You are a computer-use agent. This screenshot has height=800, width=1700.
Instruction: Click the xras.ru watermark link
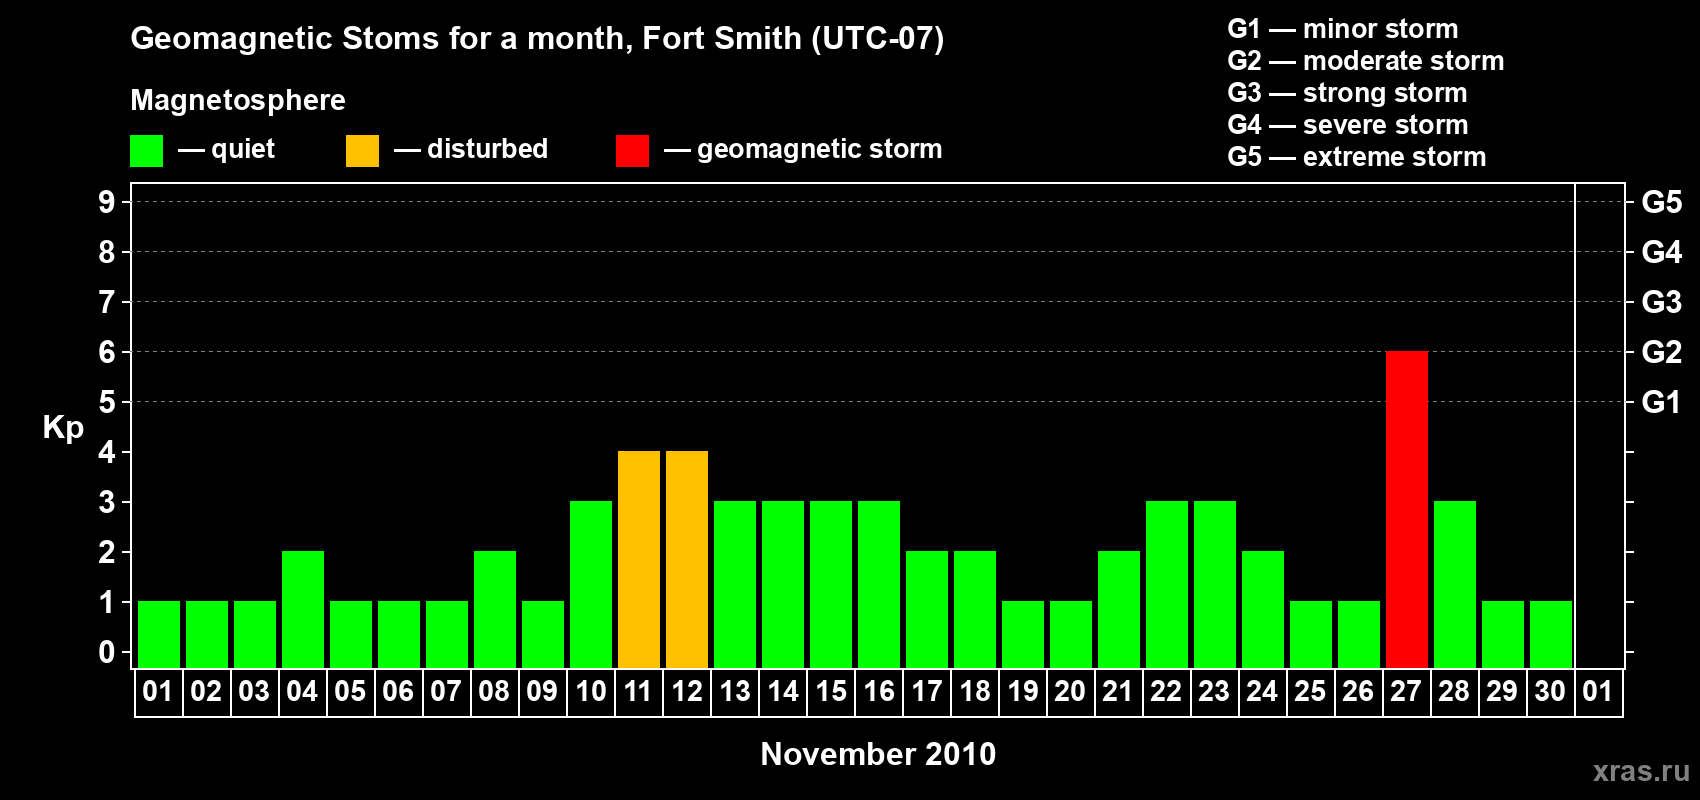(1641, 771)
